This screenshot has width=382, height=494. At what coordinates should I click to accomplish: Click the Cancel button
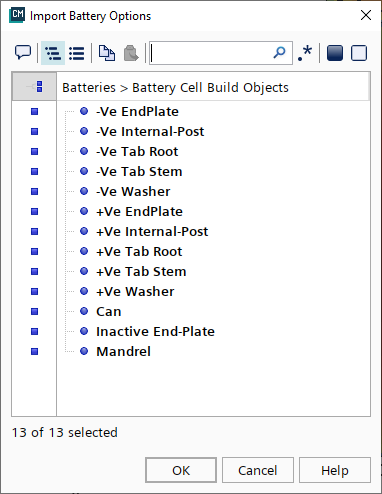point(258,470)
